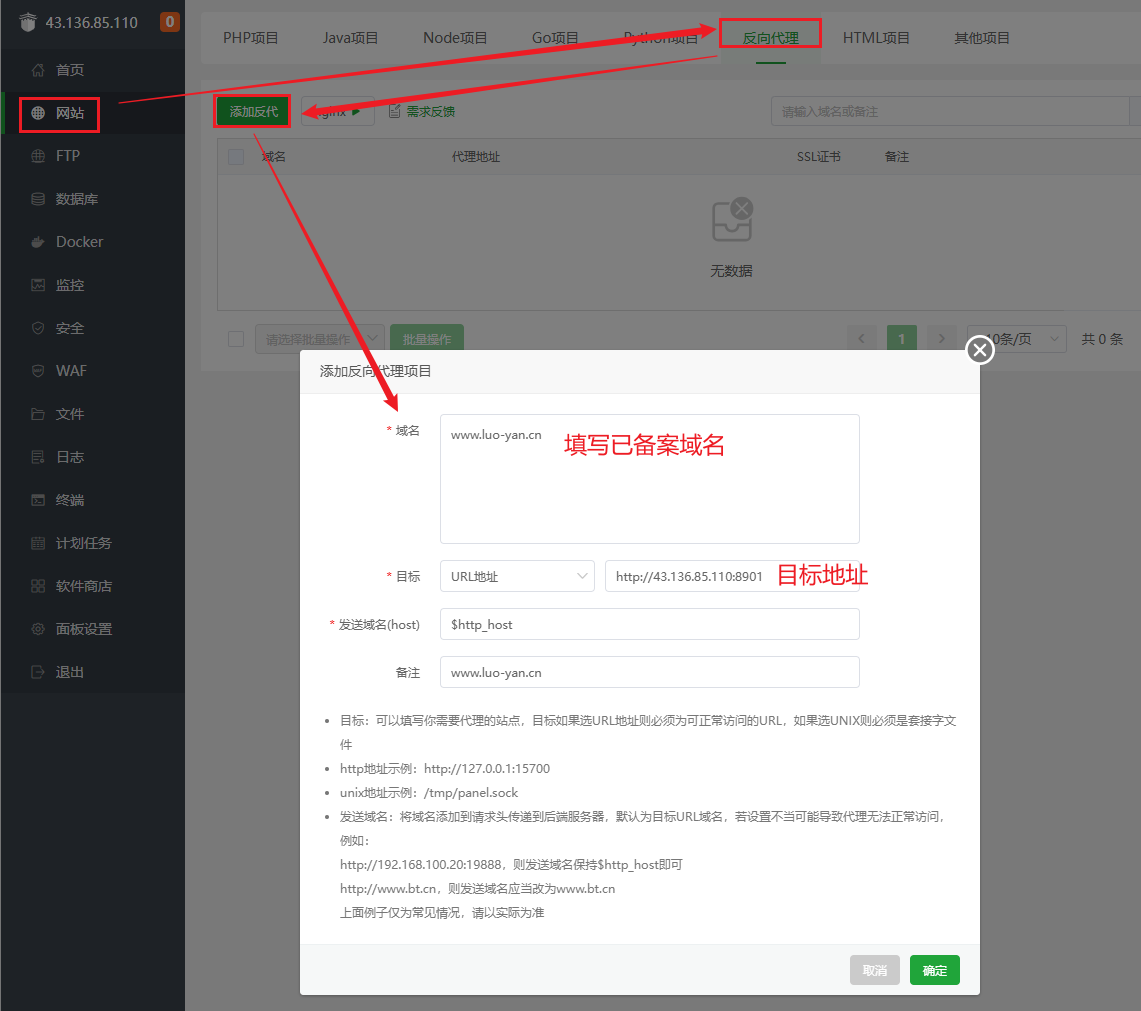Image resolution: width=1141 pixels, height=1011 pixels.
Task: Open the 条/页 page size dropdown
Action: [x=1016, y=338]
